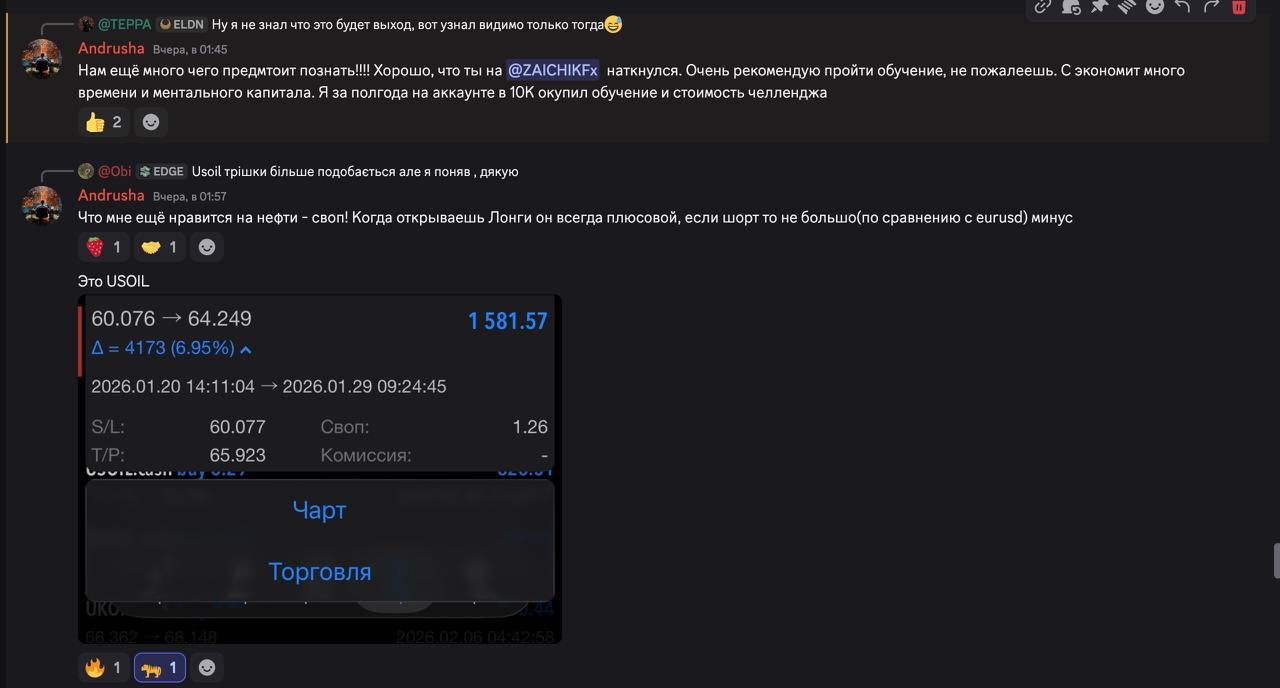
Task: Delete the message with the red trash icon
Action: [1239, 8]
